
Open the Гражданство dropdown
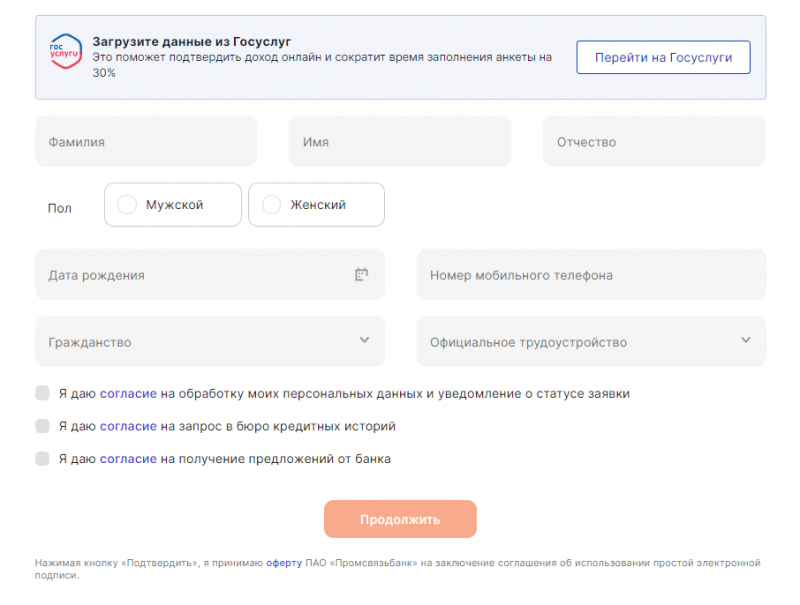[210, 341]
